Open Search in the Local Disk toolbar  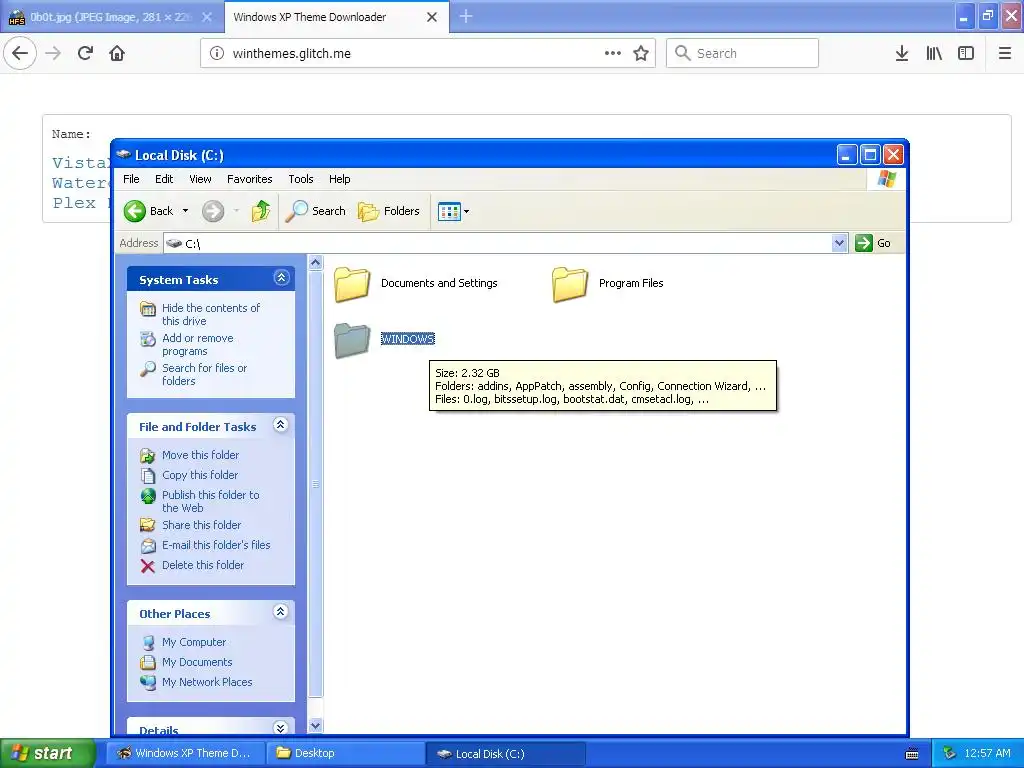click(315, 211)
